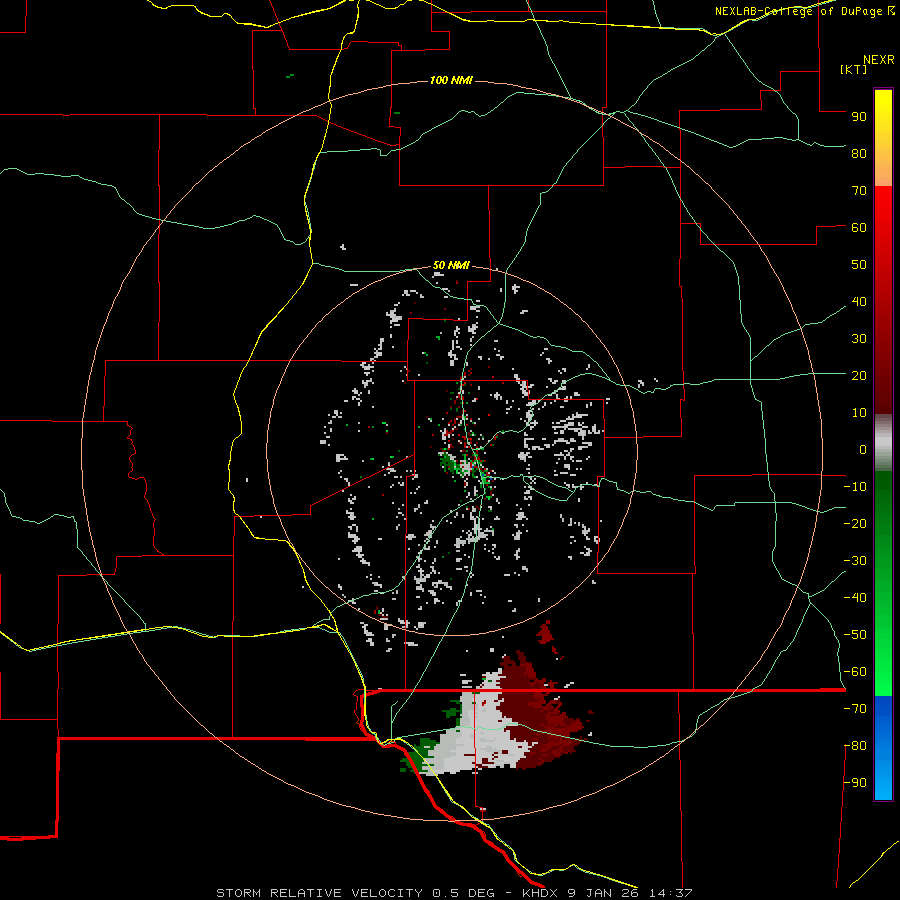Image resolution: width=900 pixels, height=900 pixels.
Task: Click the "50 NMI" range ring label
Action: pyautogui.click(x=451, y=265)
